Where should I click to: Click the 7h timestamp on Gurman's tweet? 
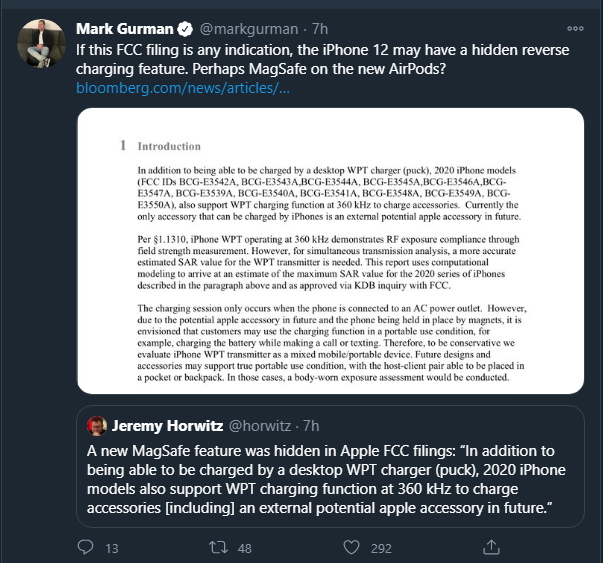pos(320,29)
